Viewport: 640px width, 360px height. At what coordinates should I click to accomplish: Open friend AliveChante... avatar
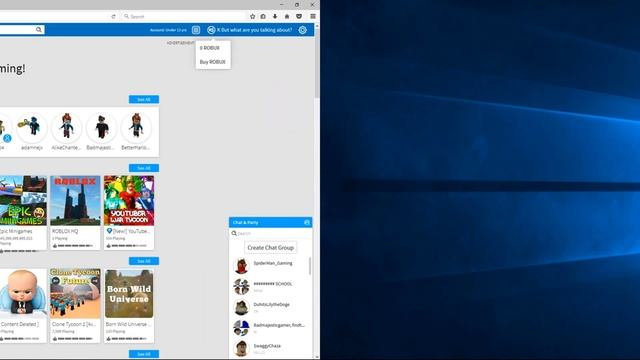click(67, 127)
